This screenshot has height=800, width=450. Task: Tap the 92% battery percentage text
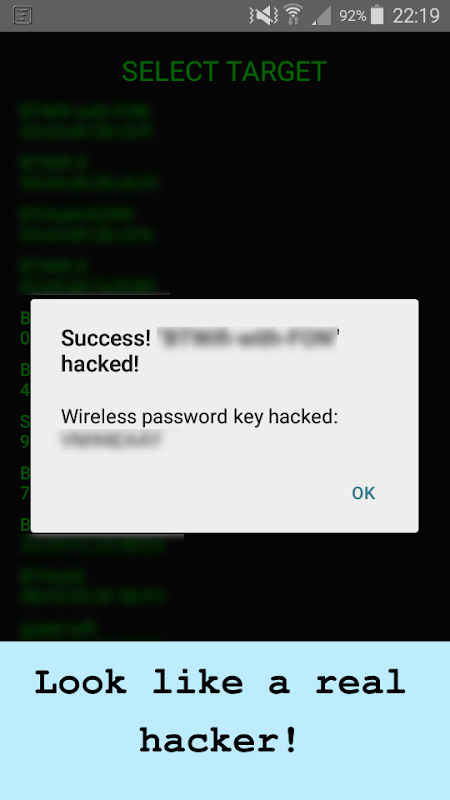[353, 16]
